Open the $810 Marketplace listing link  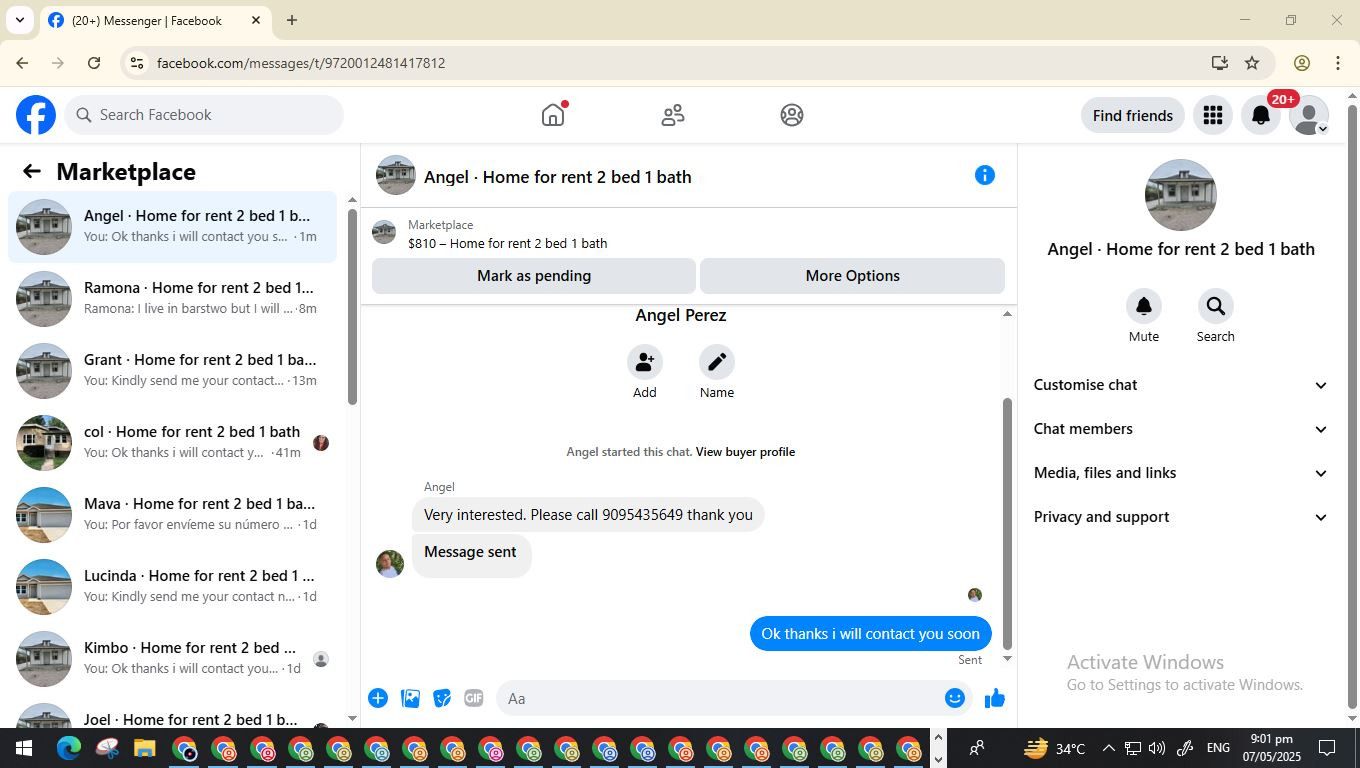click(507, 243)
